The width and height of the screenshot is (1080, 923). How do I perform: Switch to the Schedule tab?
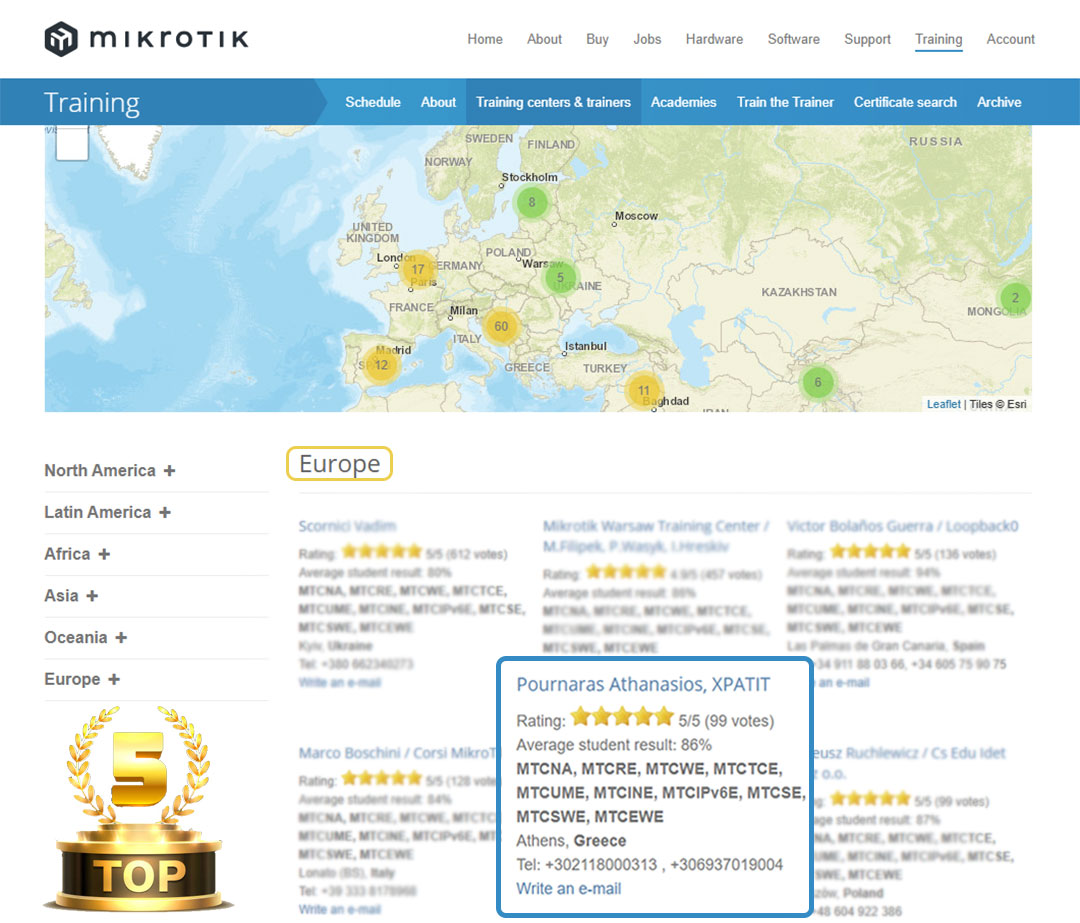point(373,102)
